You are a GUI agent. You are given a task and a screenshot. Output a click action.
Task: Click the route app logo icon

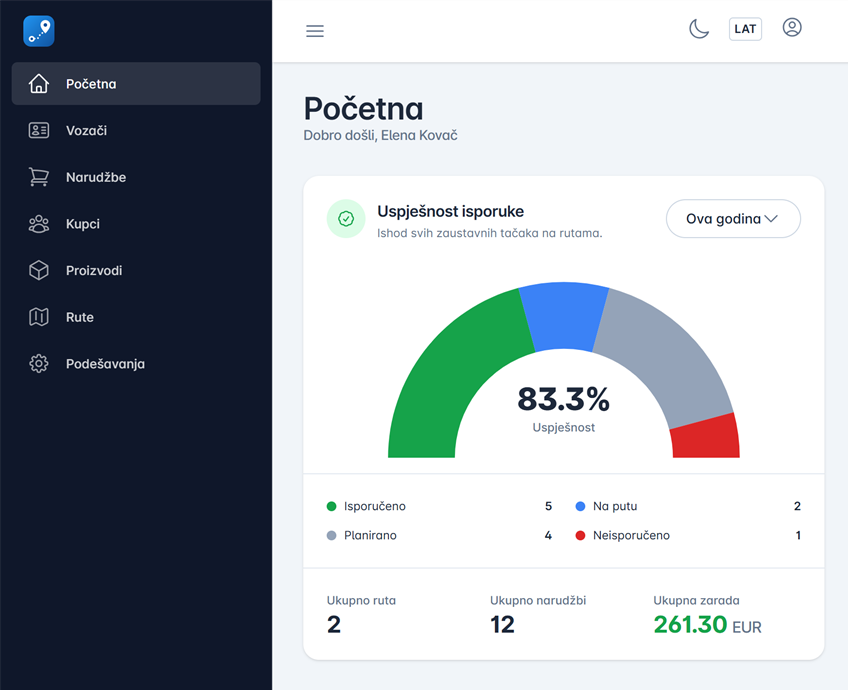[x=38, y=31]
